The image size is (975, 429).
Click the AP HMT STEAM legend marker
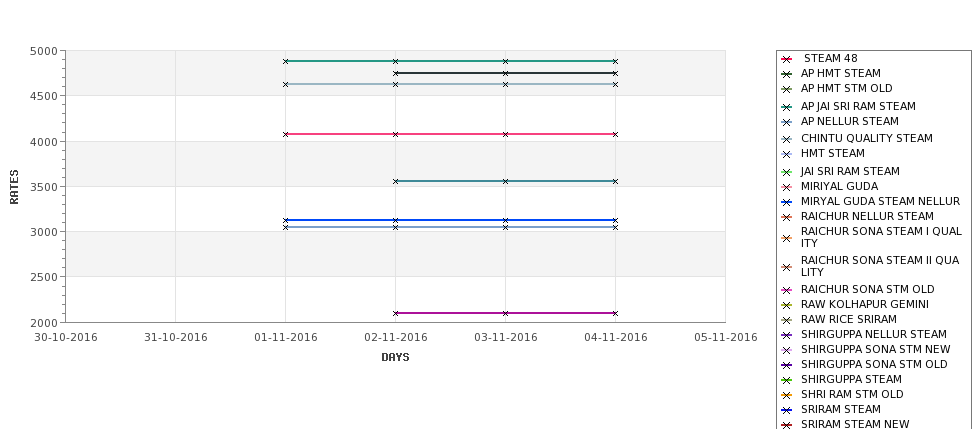(787, 74)
